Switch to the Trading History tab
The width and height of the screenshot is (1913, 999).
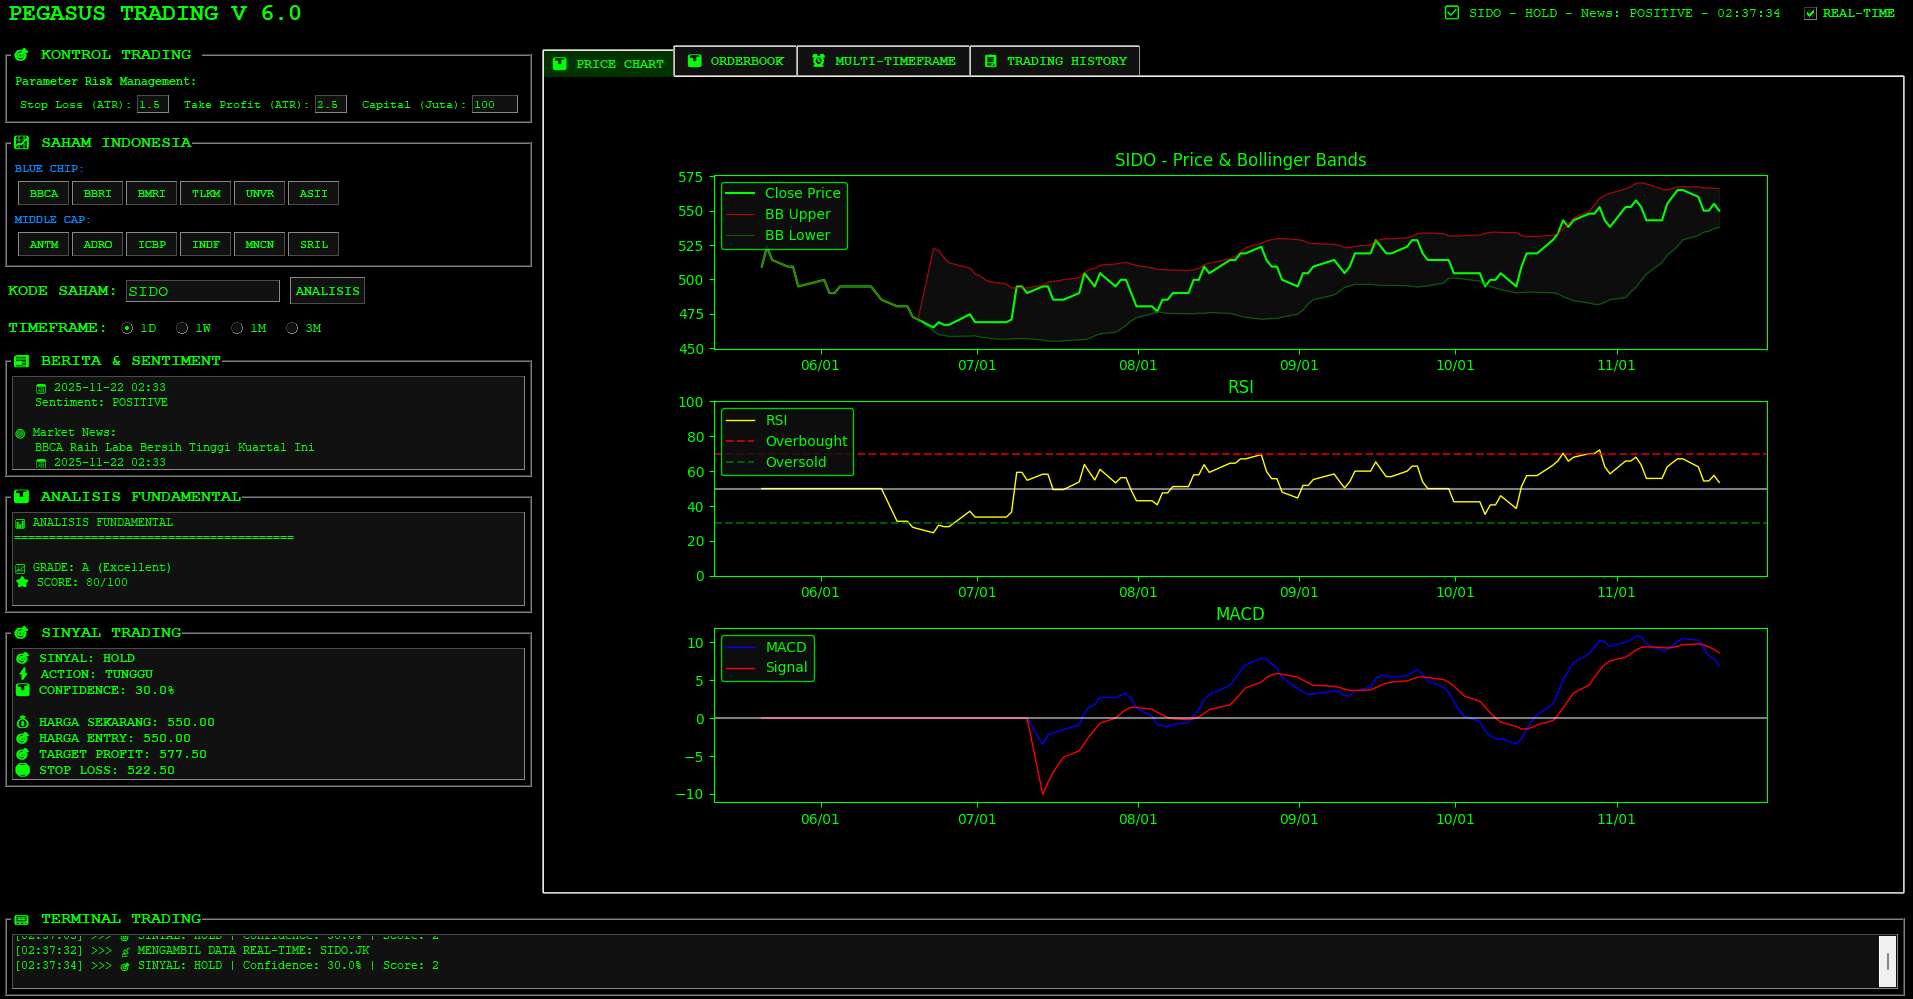[1055, 61]
